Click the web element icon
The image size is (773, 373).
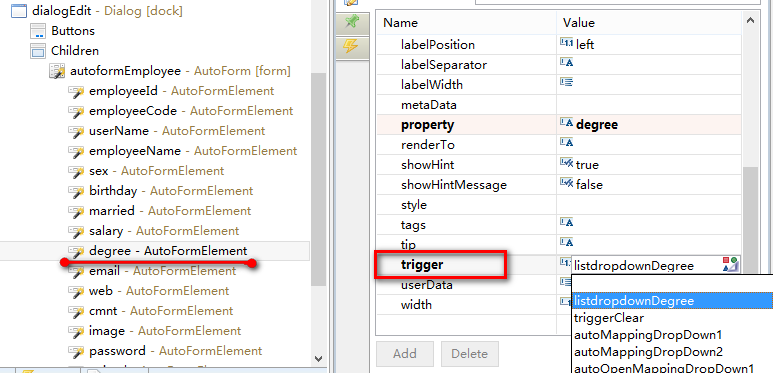point(76,291)
